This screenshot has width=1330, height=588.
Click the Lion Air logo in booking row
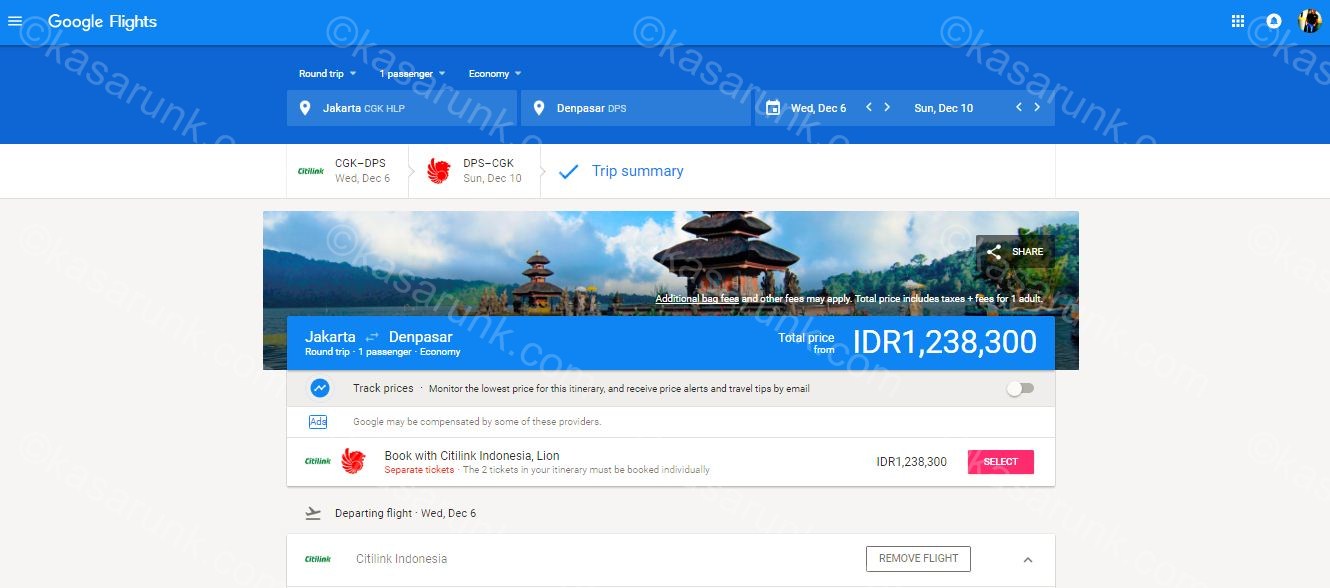353,461
